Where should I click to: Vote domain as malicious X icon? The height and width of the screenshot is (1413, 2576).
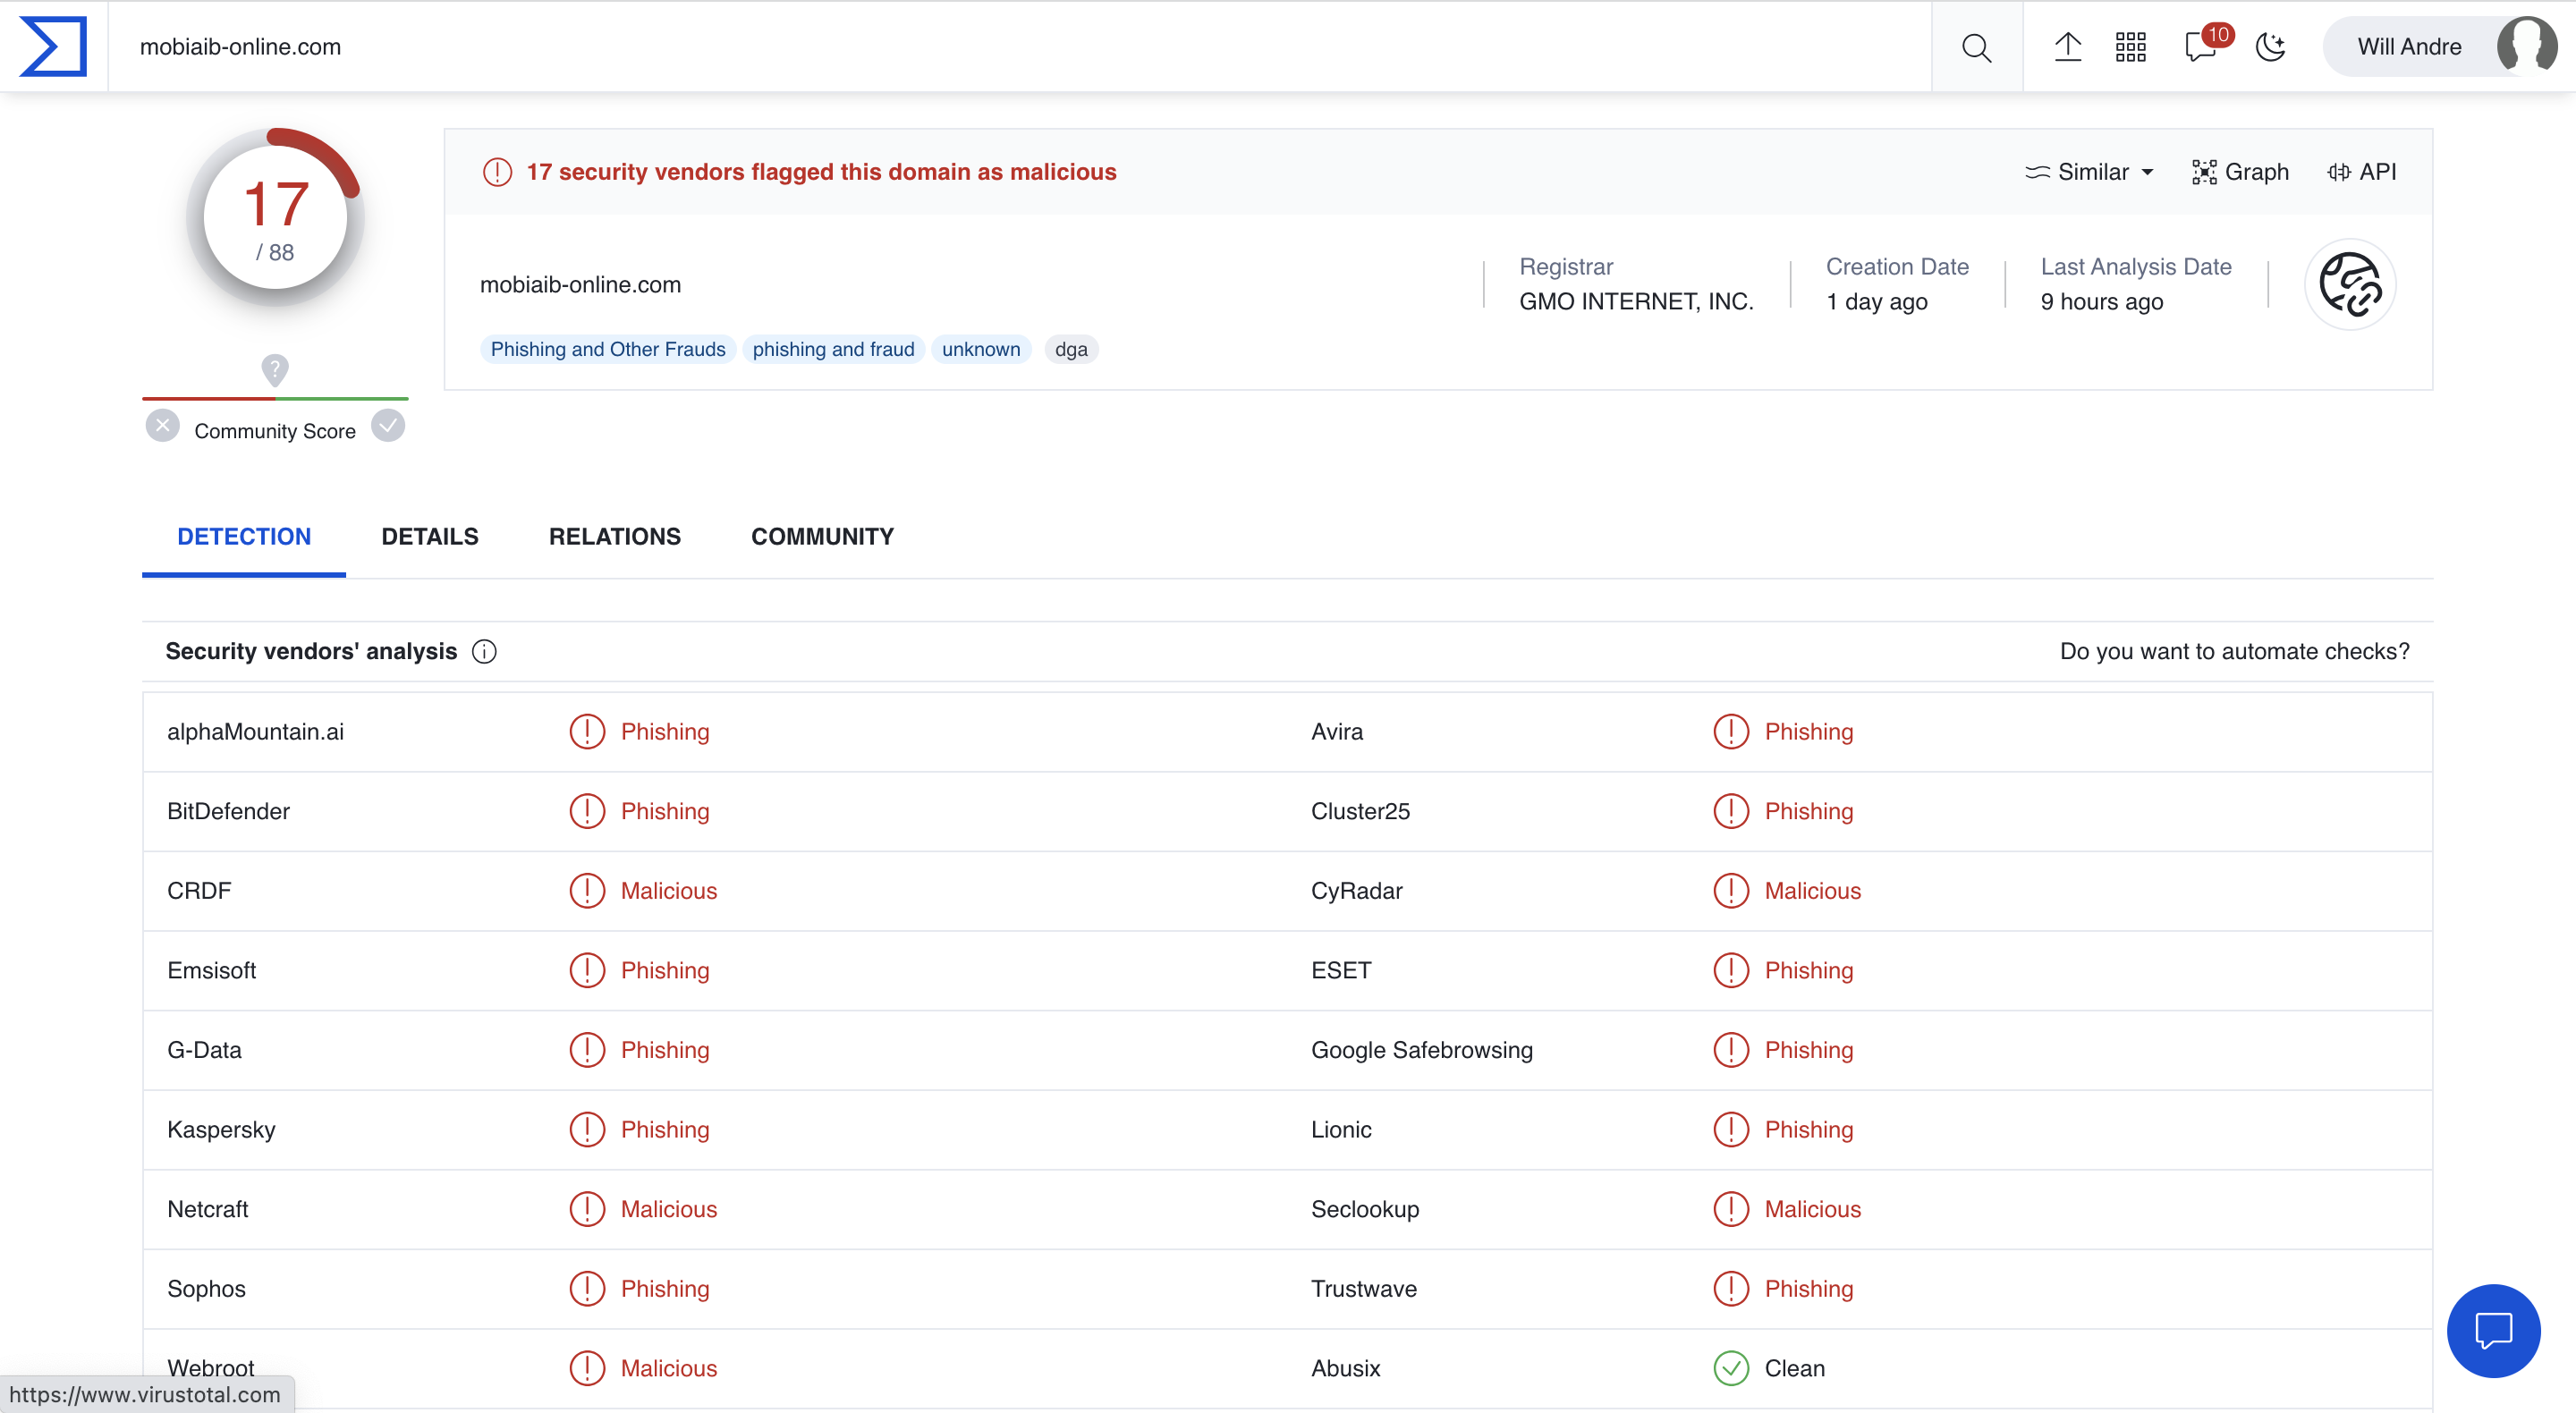[162, 426]
